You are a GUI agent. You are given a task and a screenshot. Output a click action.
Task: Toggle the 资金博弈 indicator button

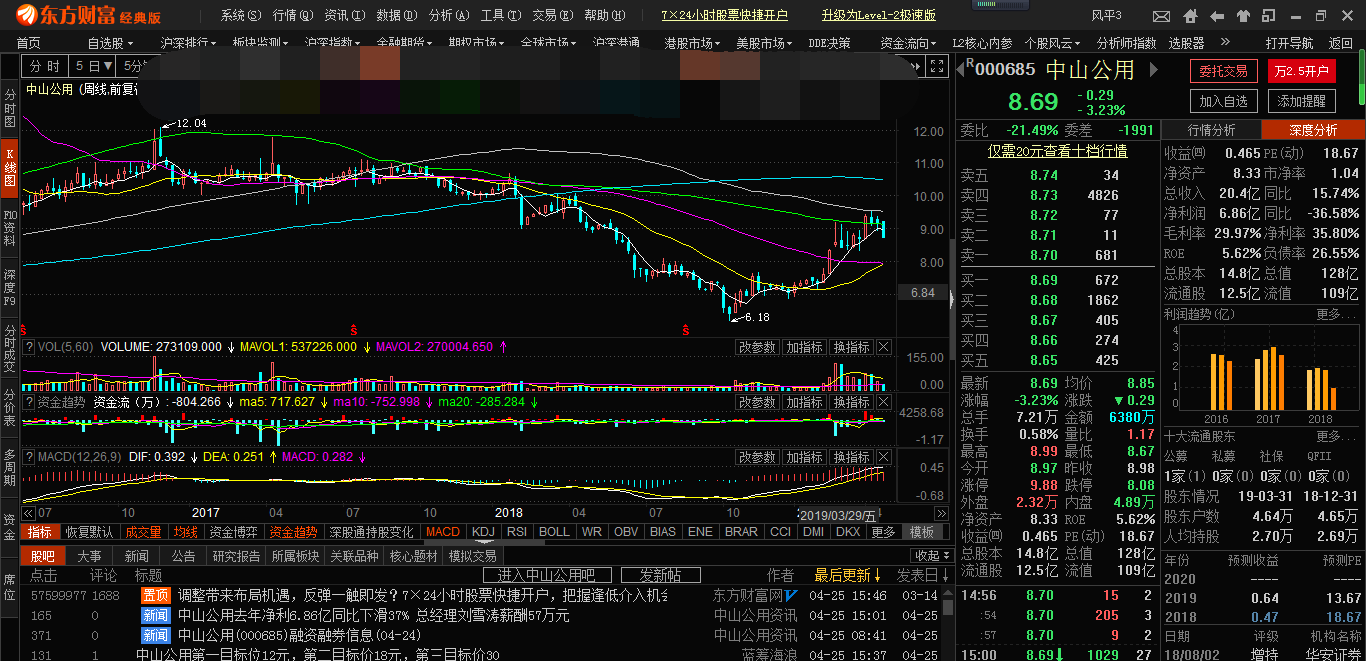[x=234, y=532]
